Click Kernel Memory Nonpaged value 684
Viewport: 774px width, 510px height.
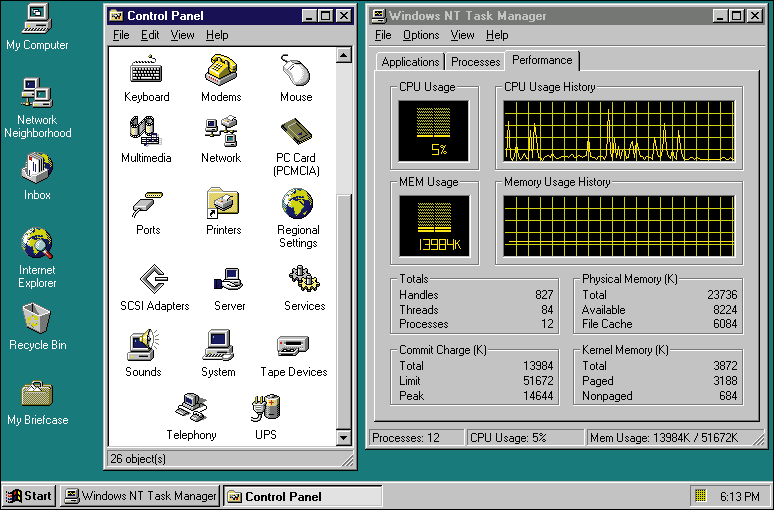pos(728,395)
